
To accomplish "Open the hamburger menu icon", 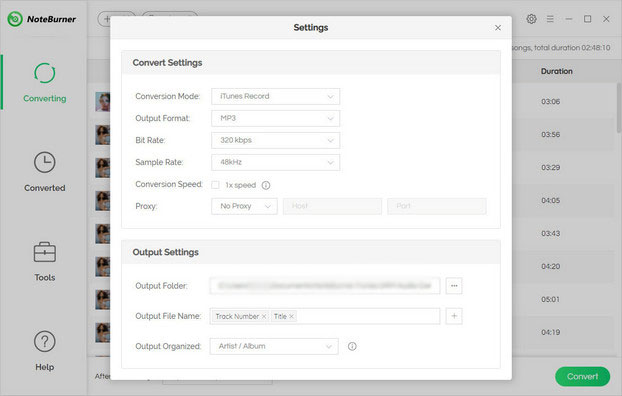I will click(550, 19).
